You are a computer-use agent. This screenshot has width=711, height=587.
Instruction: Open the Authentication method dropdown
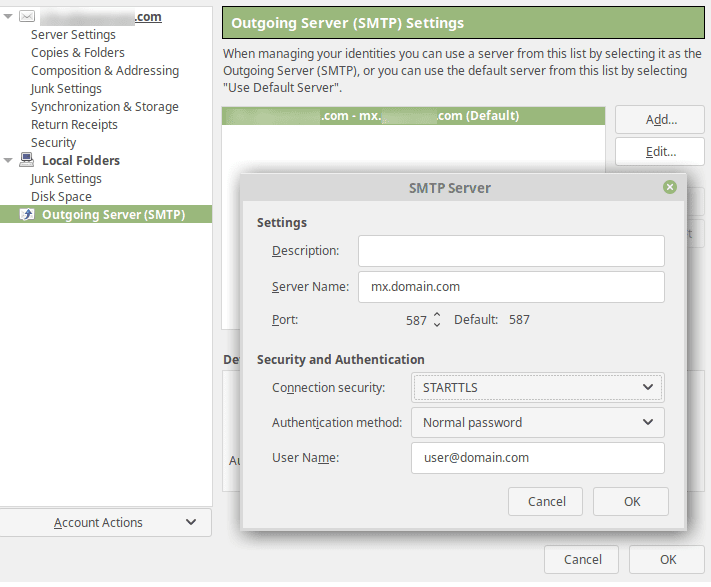click(x=537, y=422)
